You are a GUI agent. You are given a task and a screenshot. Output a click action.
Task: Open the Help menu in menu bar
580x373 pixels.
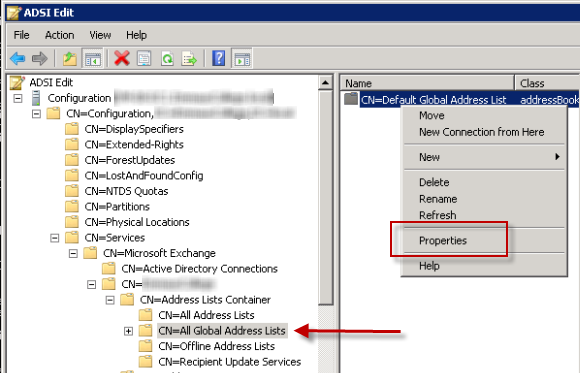point(136,35)
